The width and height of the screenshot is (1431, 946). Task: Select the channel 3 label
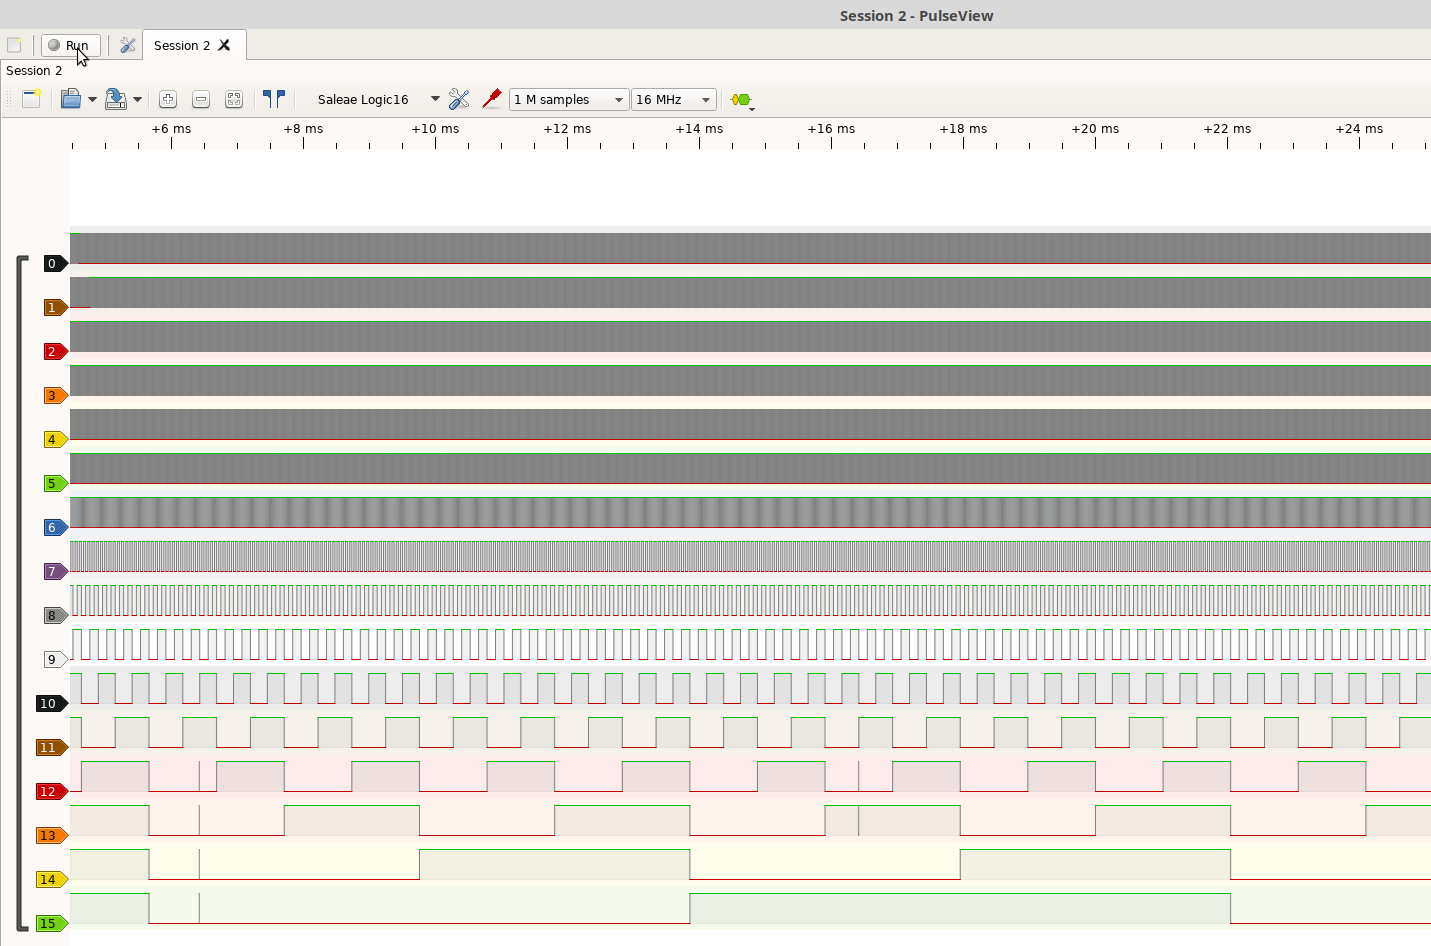click(x=55, y=395)
